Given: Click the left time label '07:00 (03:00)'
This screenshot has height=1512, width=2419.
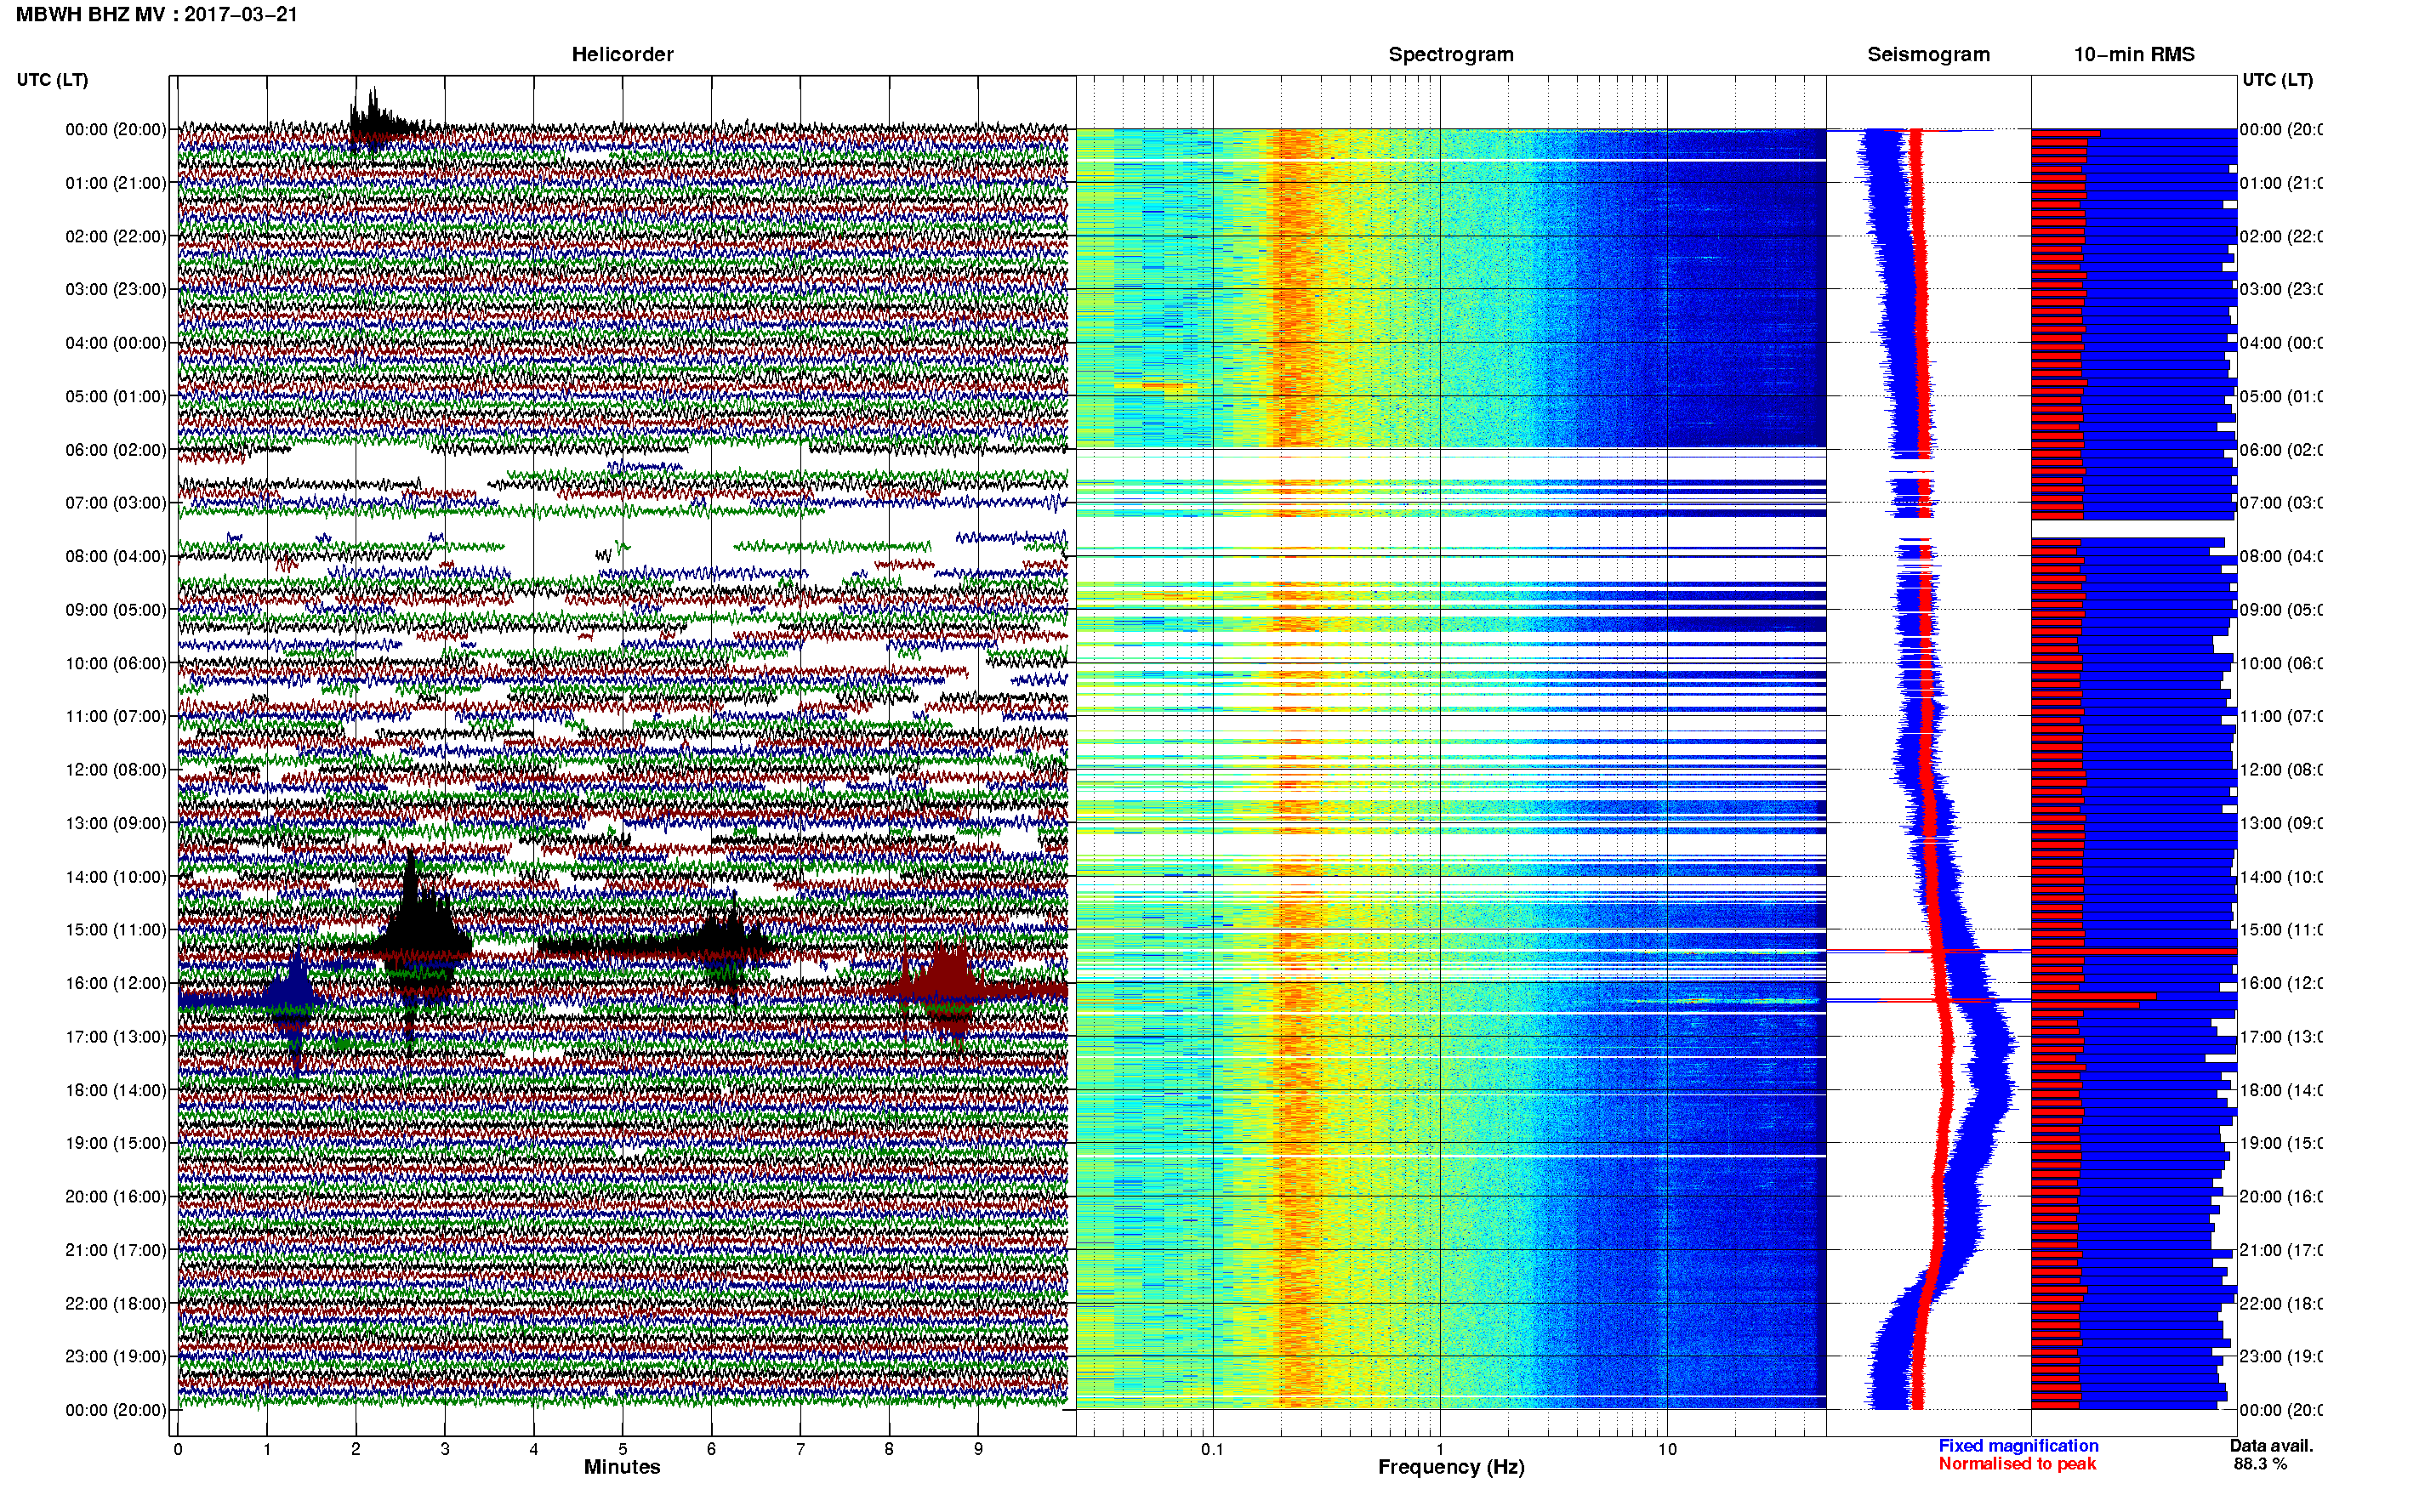Looking at the screenshot, I should pos(116,502).
